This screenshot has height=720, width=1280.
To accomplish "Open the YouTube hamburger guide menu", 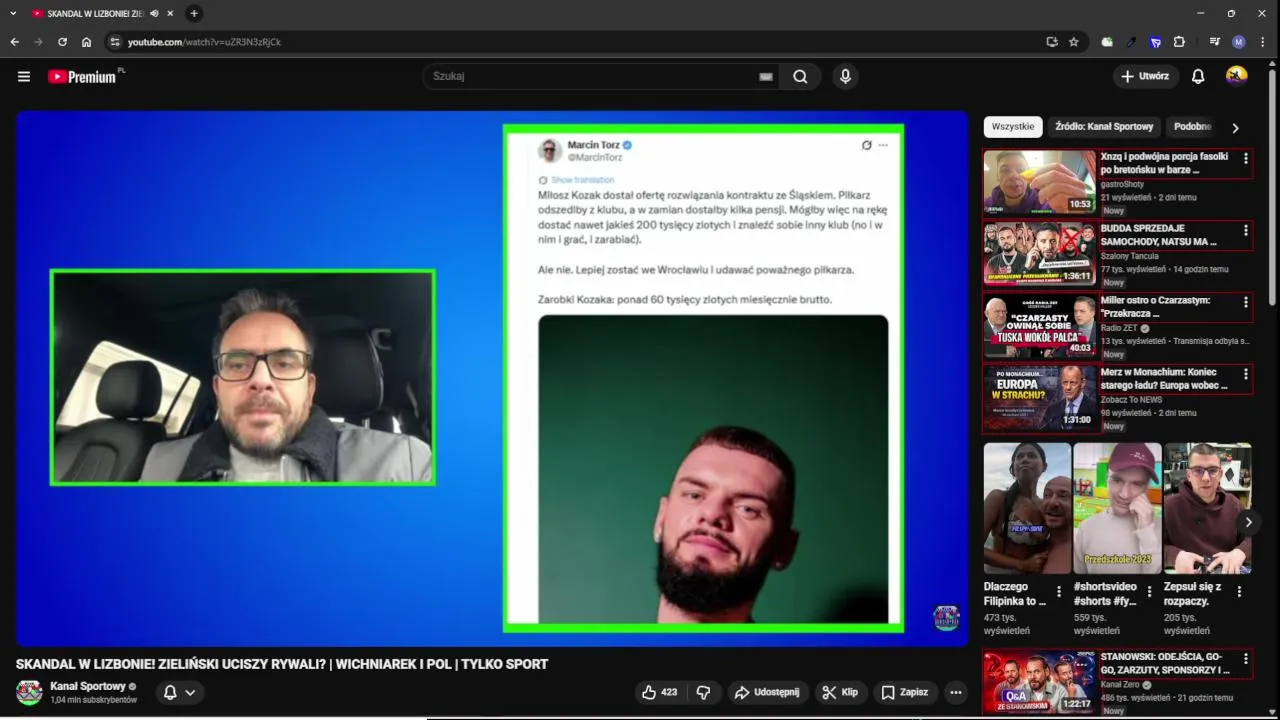I will click(24, 76).
